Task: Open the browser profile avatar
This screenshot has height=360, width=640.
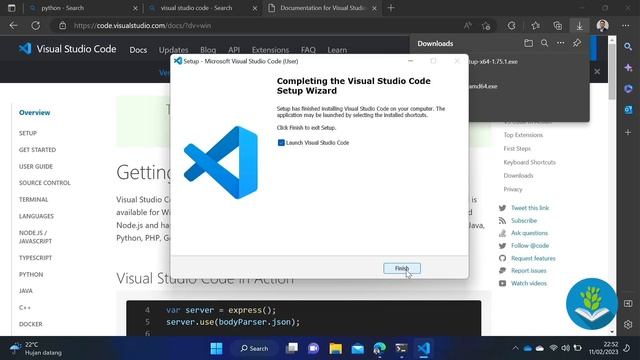Action: 602,25
